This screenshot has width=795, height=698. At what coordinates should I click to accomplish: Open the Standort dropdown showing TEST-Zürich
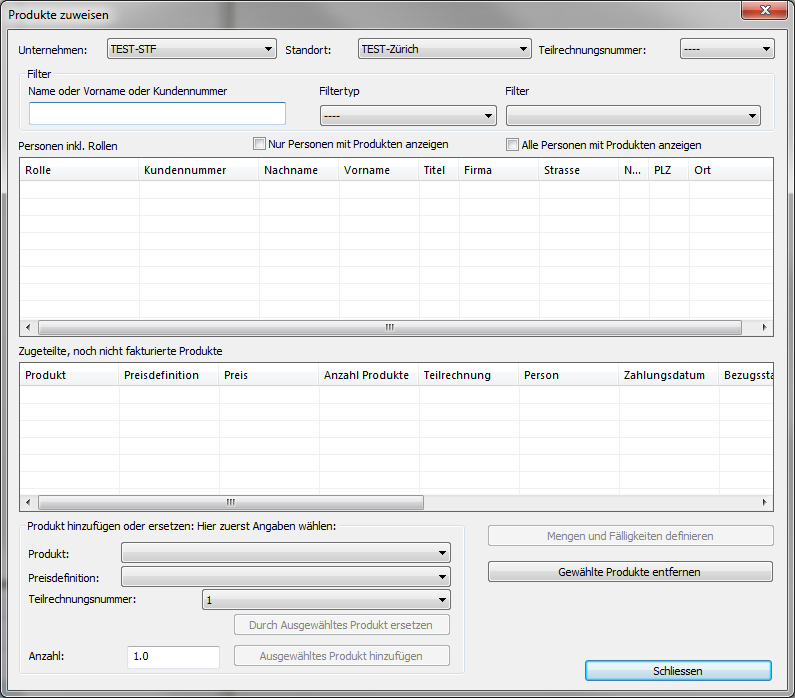(443, 49)
